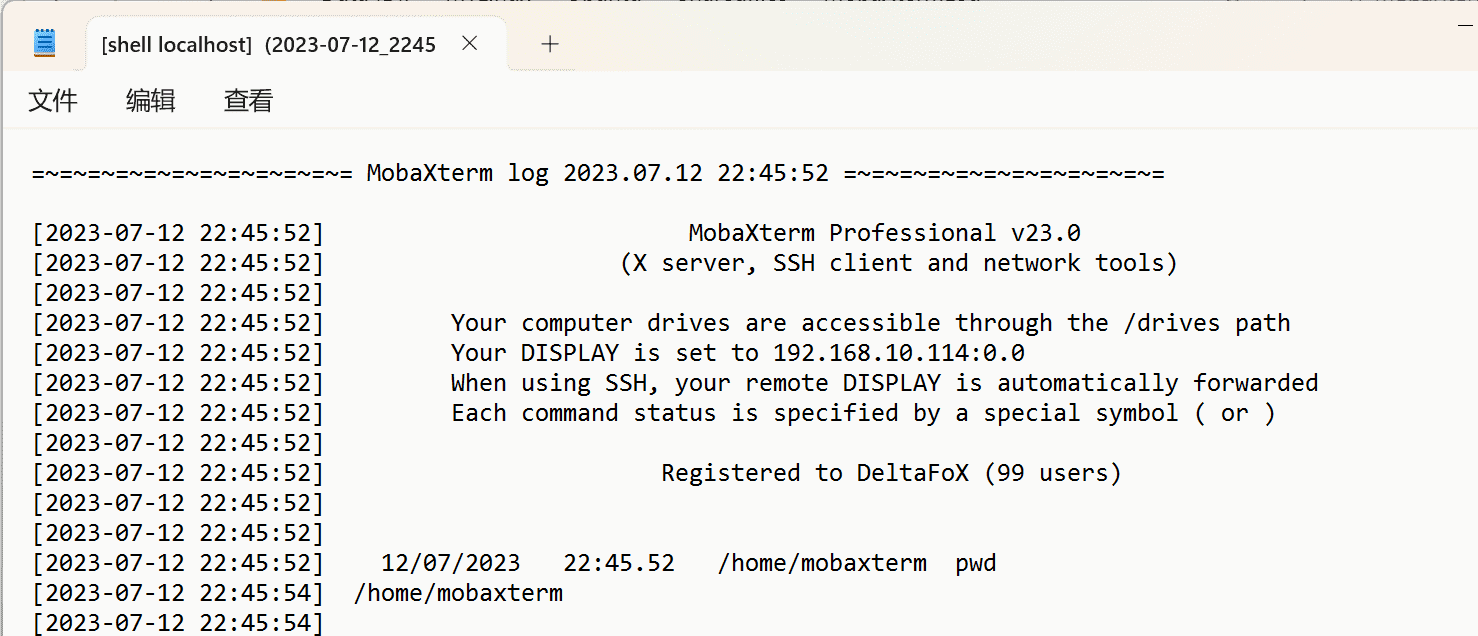Image resolution: width=1478 pixels, height=636 pixels.
Task: Open the 查看 menu
Action: click(248, 101)
